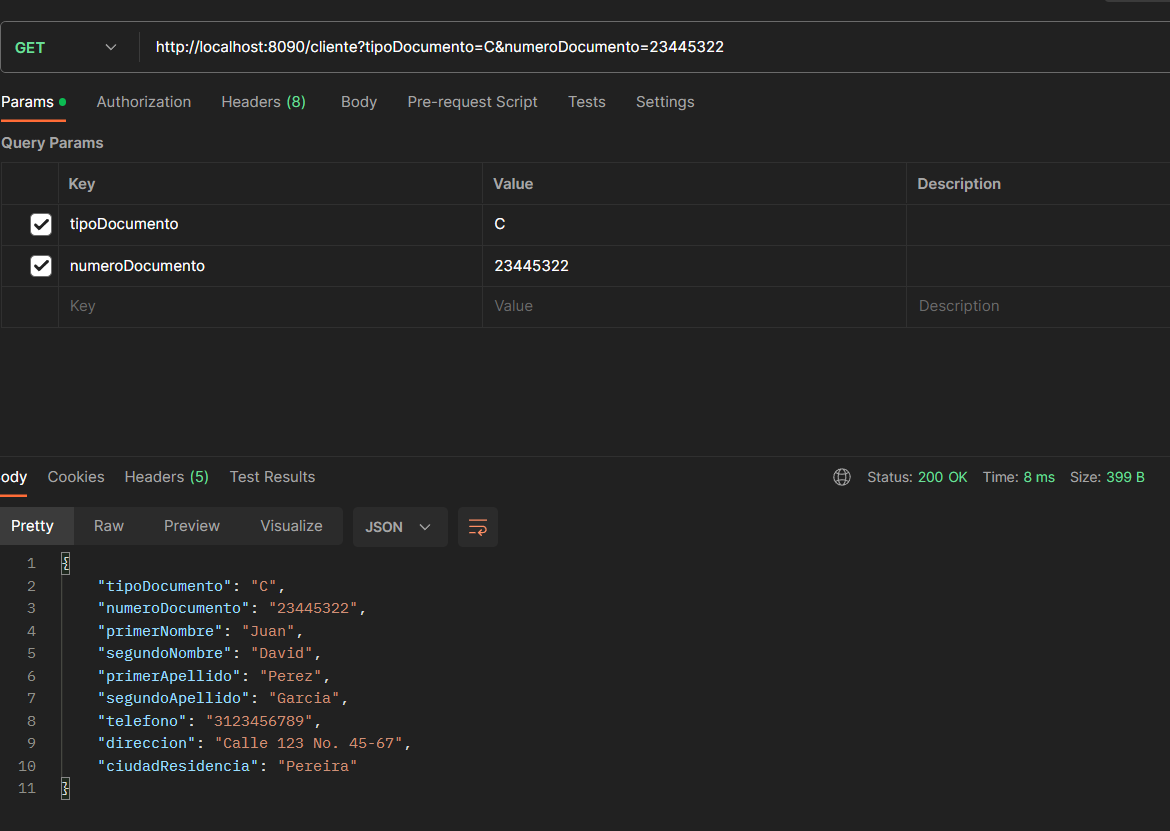Image resolution: width=1170 pixels, height=831 pixels.
Task: View the Cookies tab
Action: (76, 477)
